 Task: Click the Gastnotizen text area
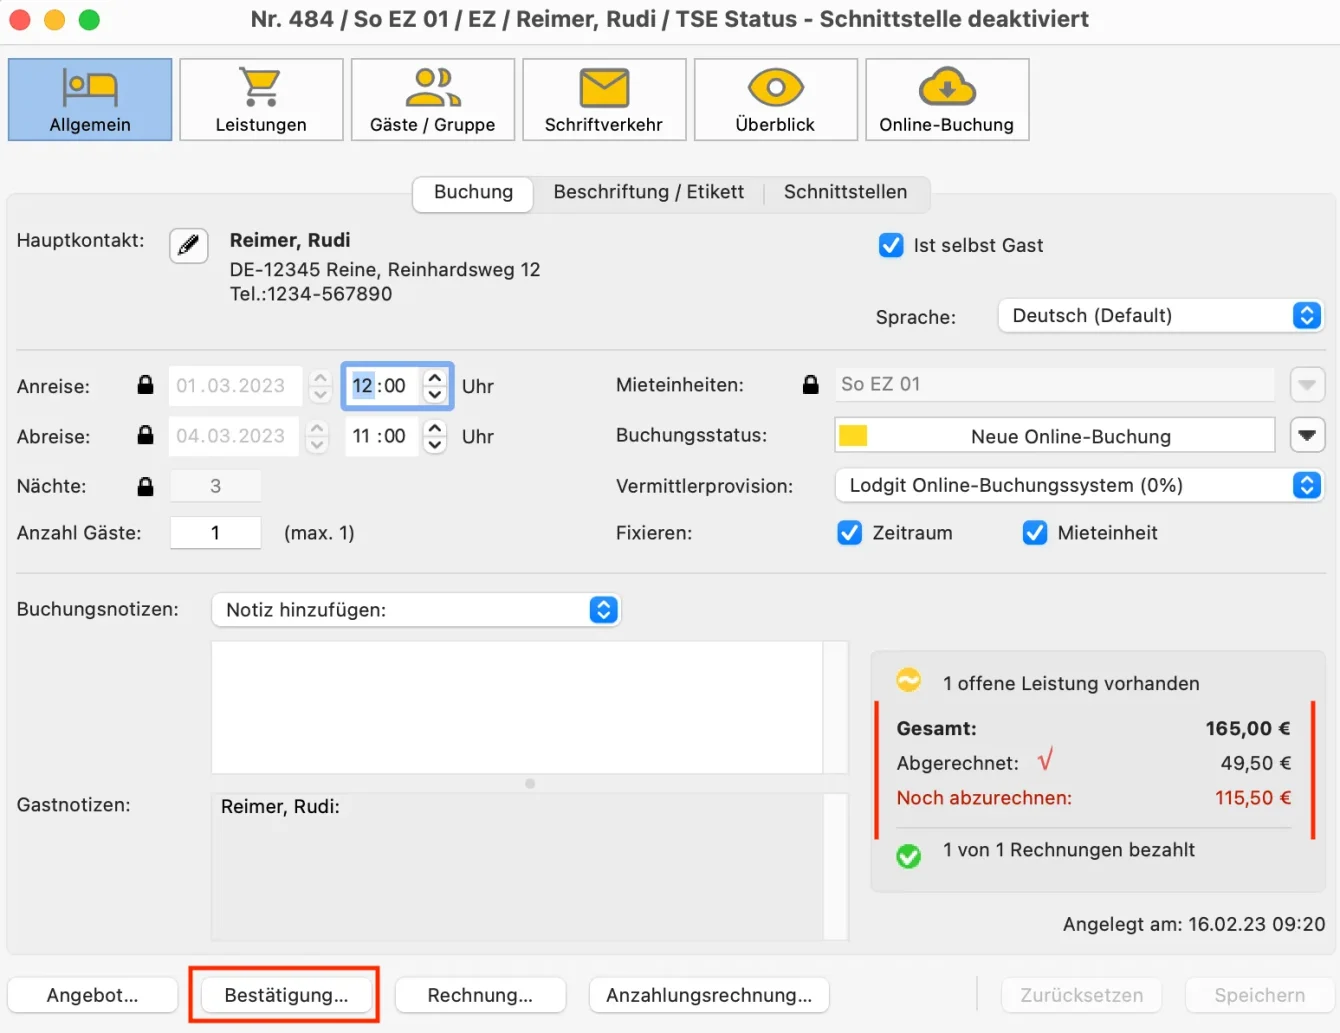coord(516,866)
